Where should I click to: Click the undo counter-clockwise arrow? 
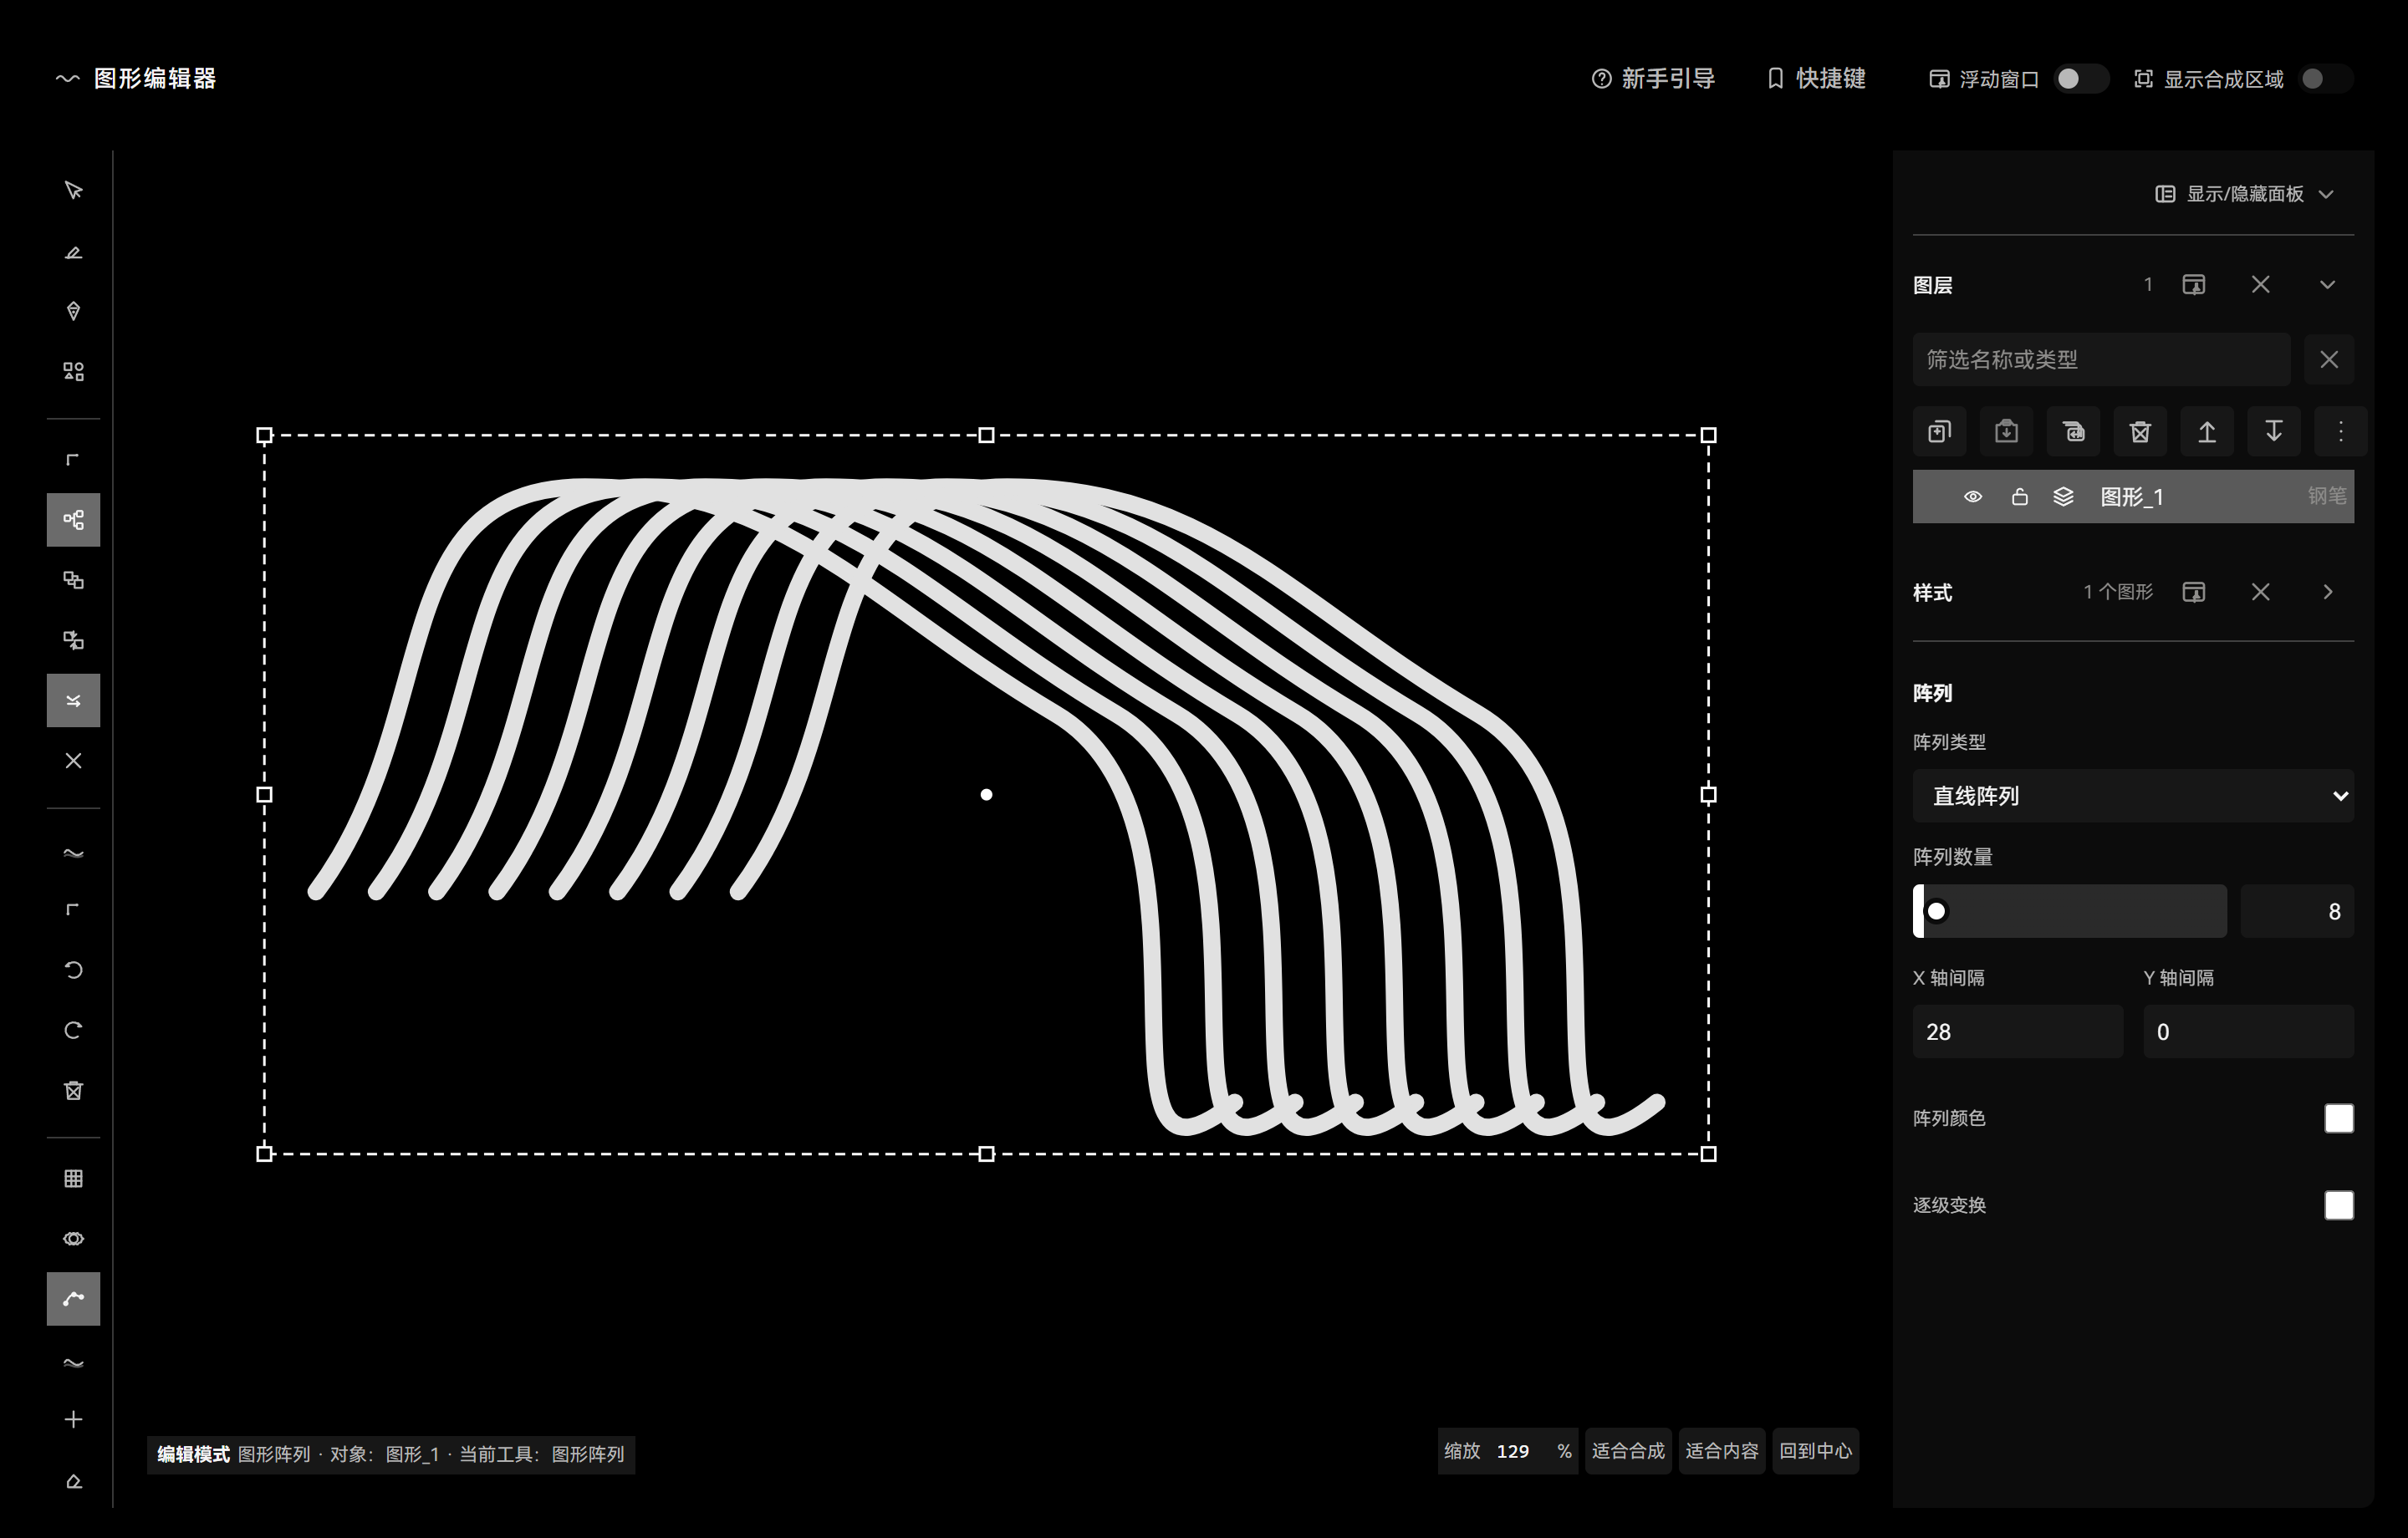(x=73, y=970)
